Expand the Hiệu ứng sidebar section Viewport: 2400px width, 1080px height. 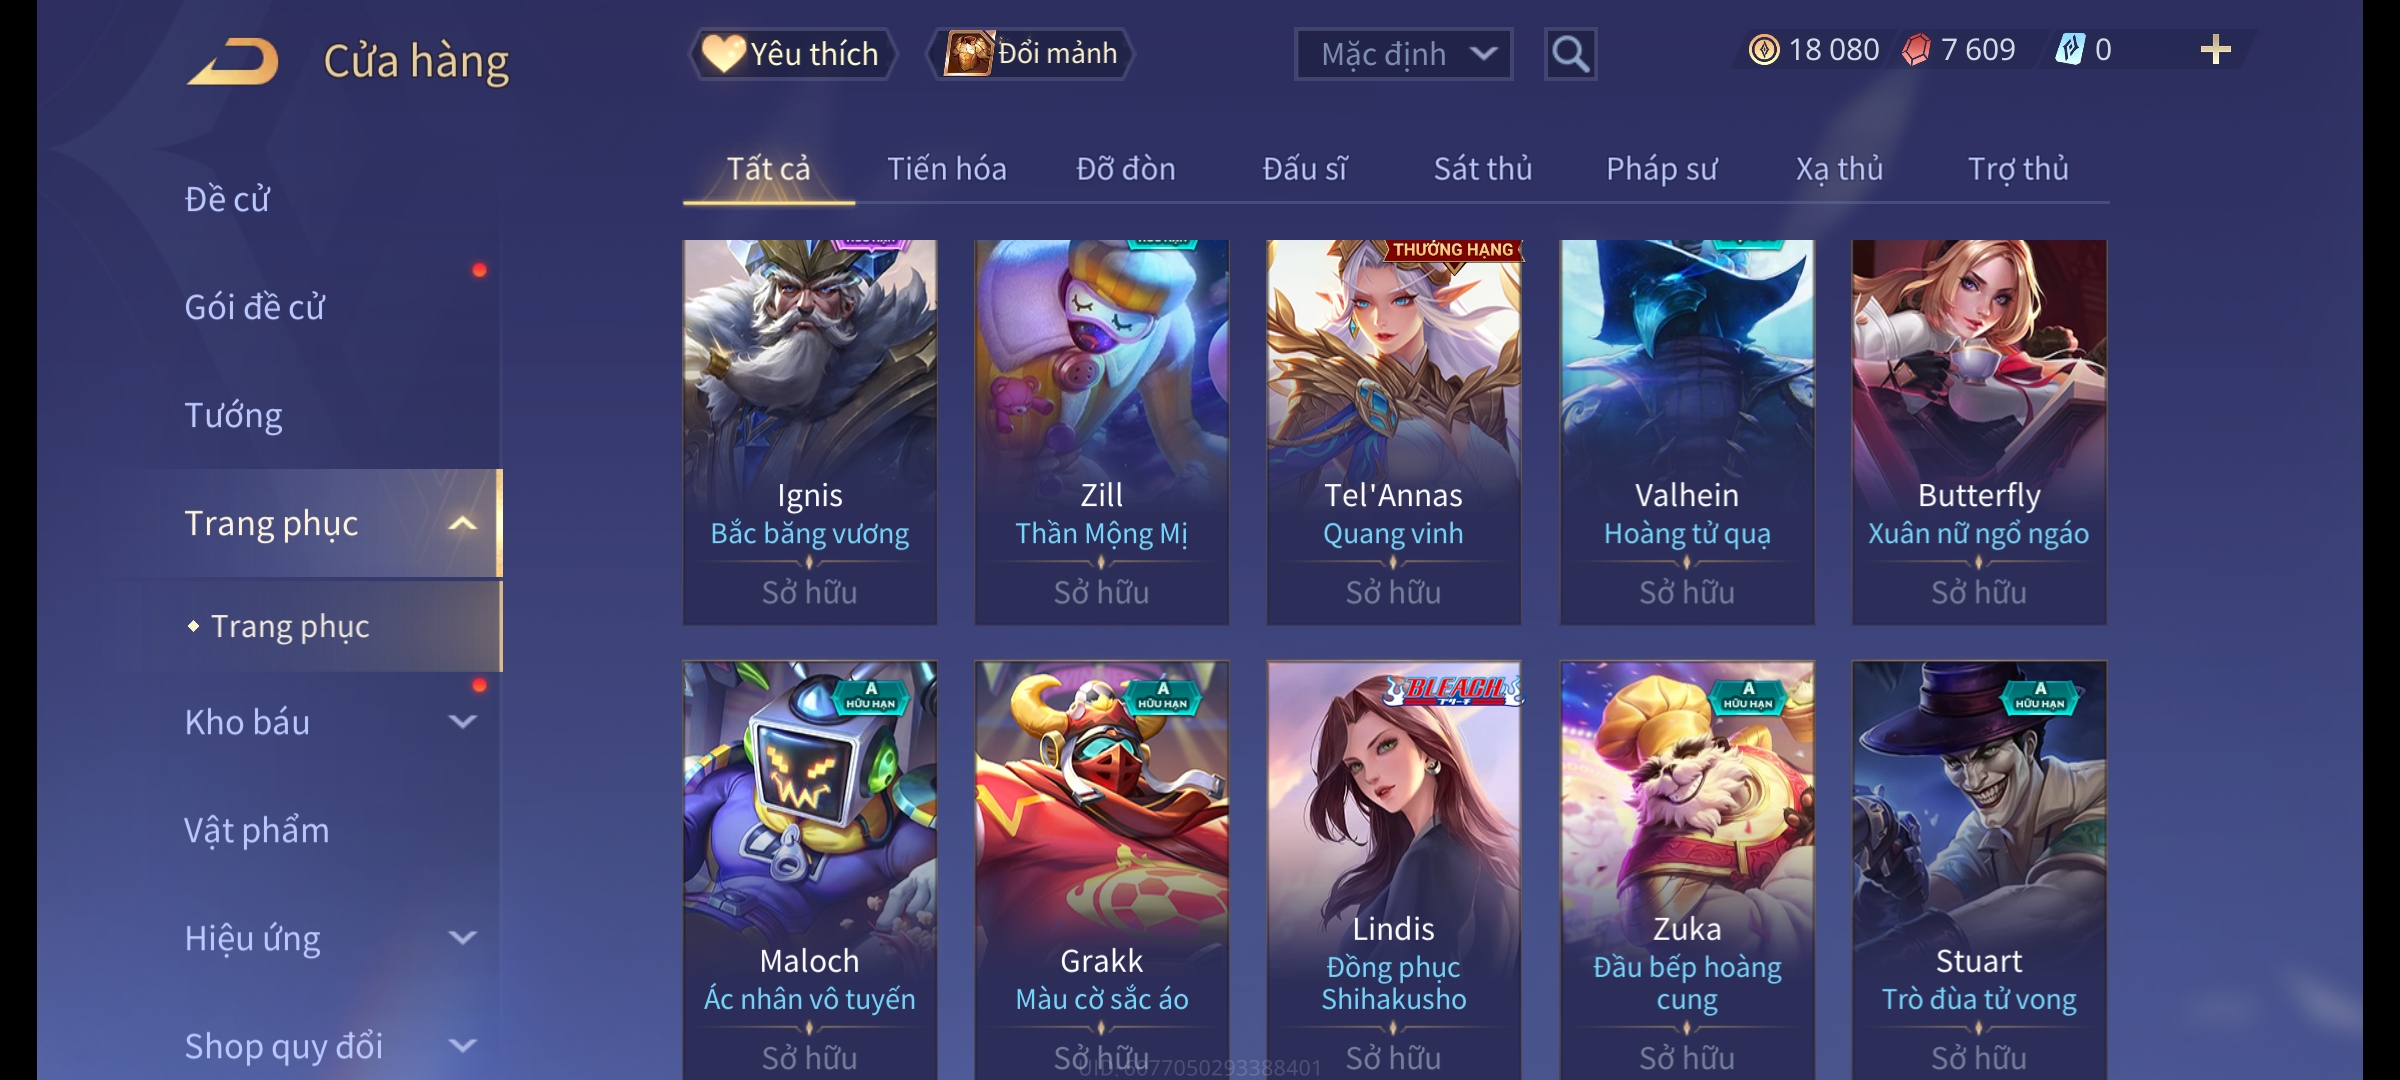click(462, 938)
